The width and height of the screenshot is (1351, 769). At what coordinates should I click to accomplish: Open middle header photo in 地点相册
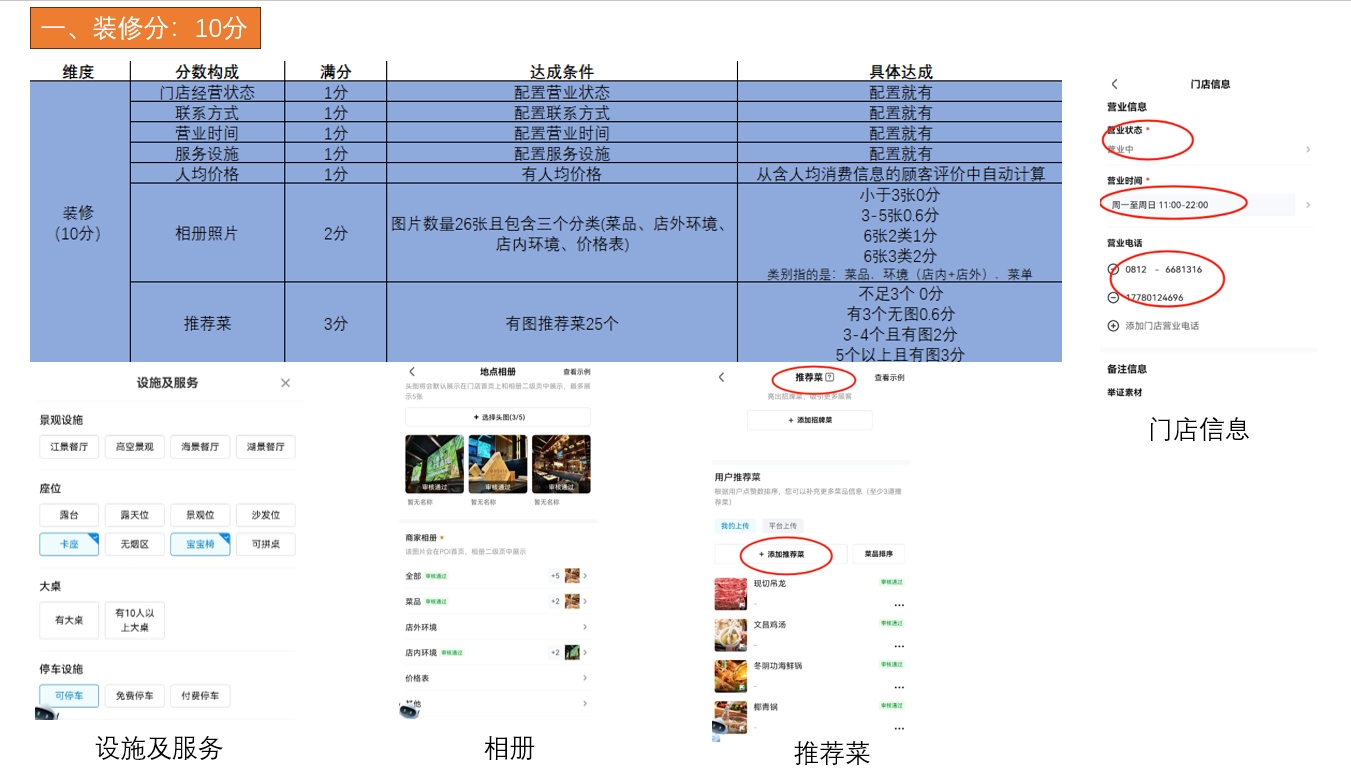pyautogui.click(x=498, y=464)
